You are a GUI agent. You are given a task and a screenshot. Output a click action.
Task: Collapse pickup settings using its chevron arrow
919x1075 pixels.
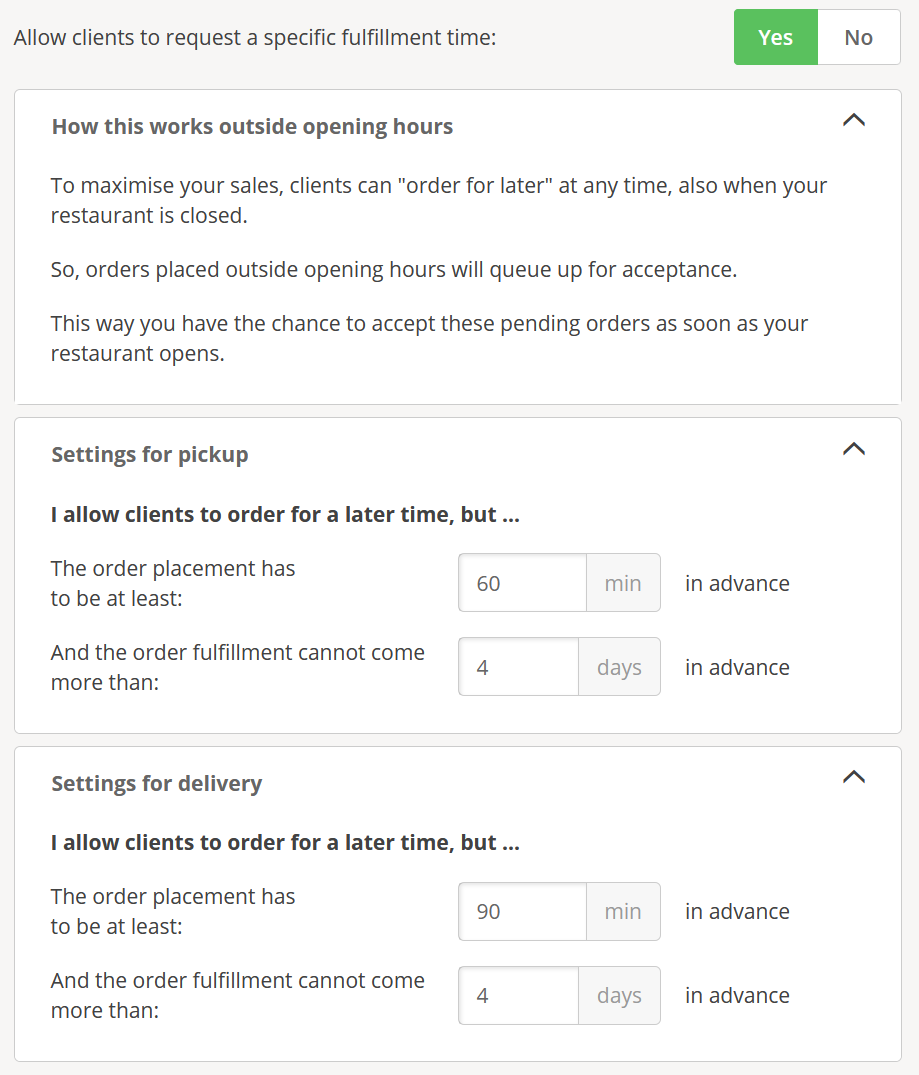pyautogui.click(x=853, y=449)
